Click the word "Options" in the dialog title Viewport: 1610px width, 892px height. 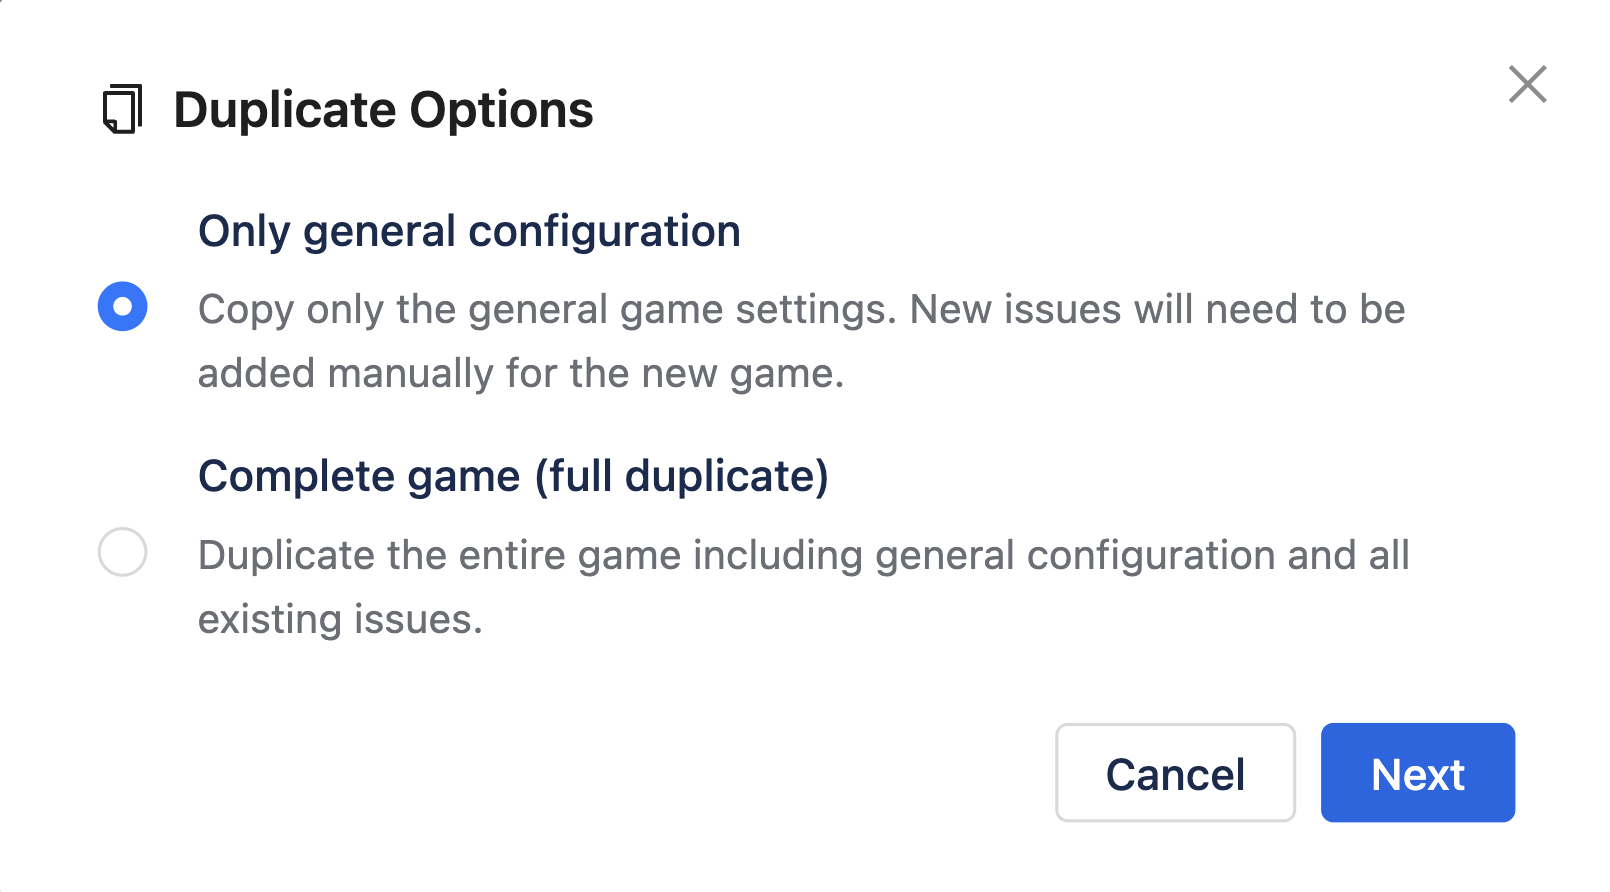click(x=501, y=110)
